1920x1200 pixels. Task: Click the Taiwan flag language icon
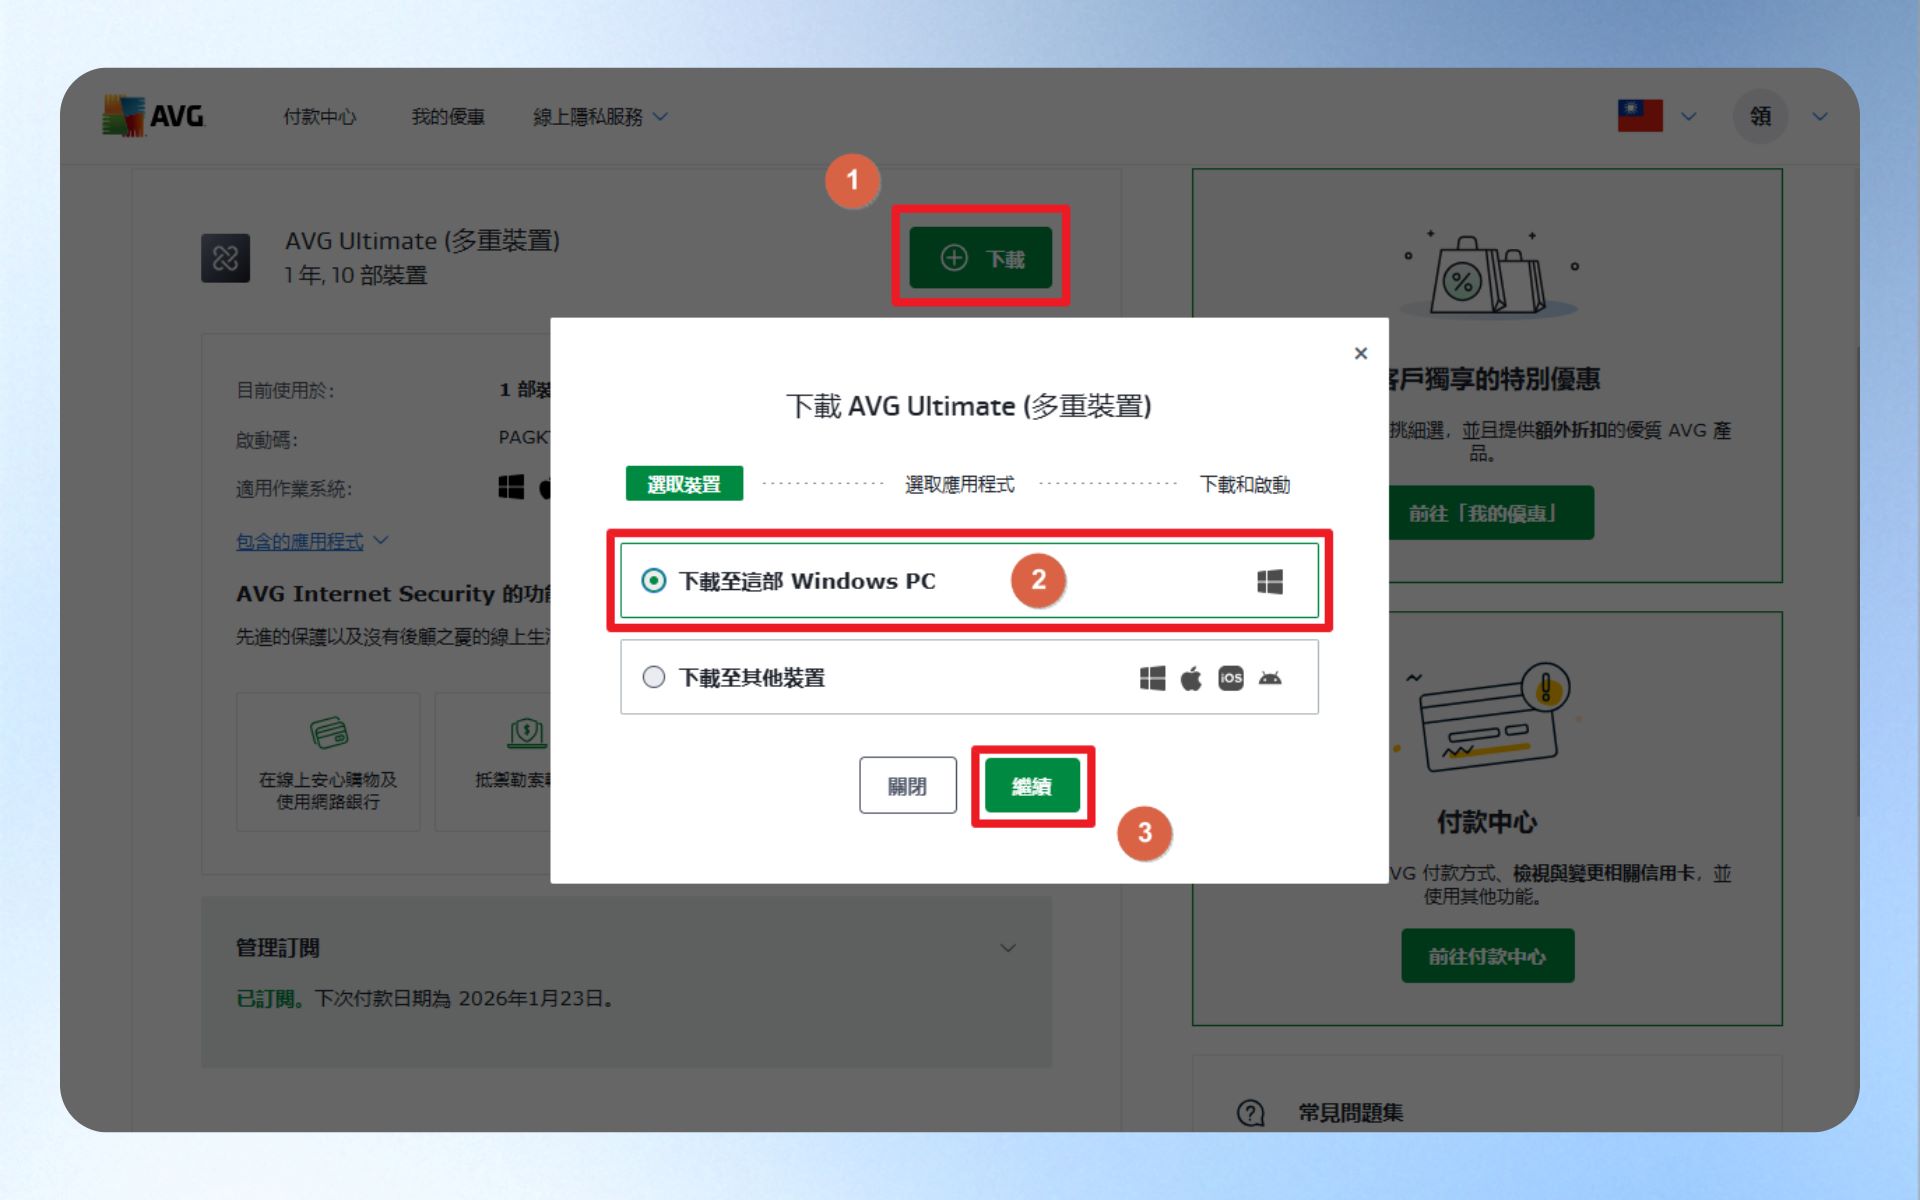coord(1640,116)
